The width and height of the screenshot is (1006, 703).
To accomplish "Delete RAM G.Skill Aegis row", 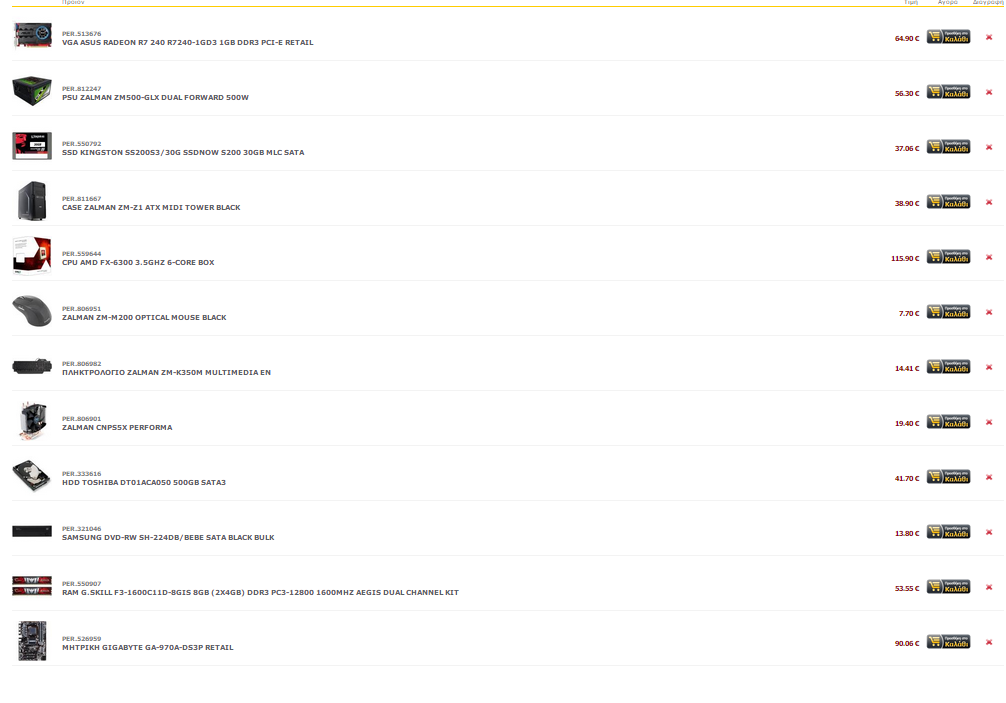I will (989, 588).
